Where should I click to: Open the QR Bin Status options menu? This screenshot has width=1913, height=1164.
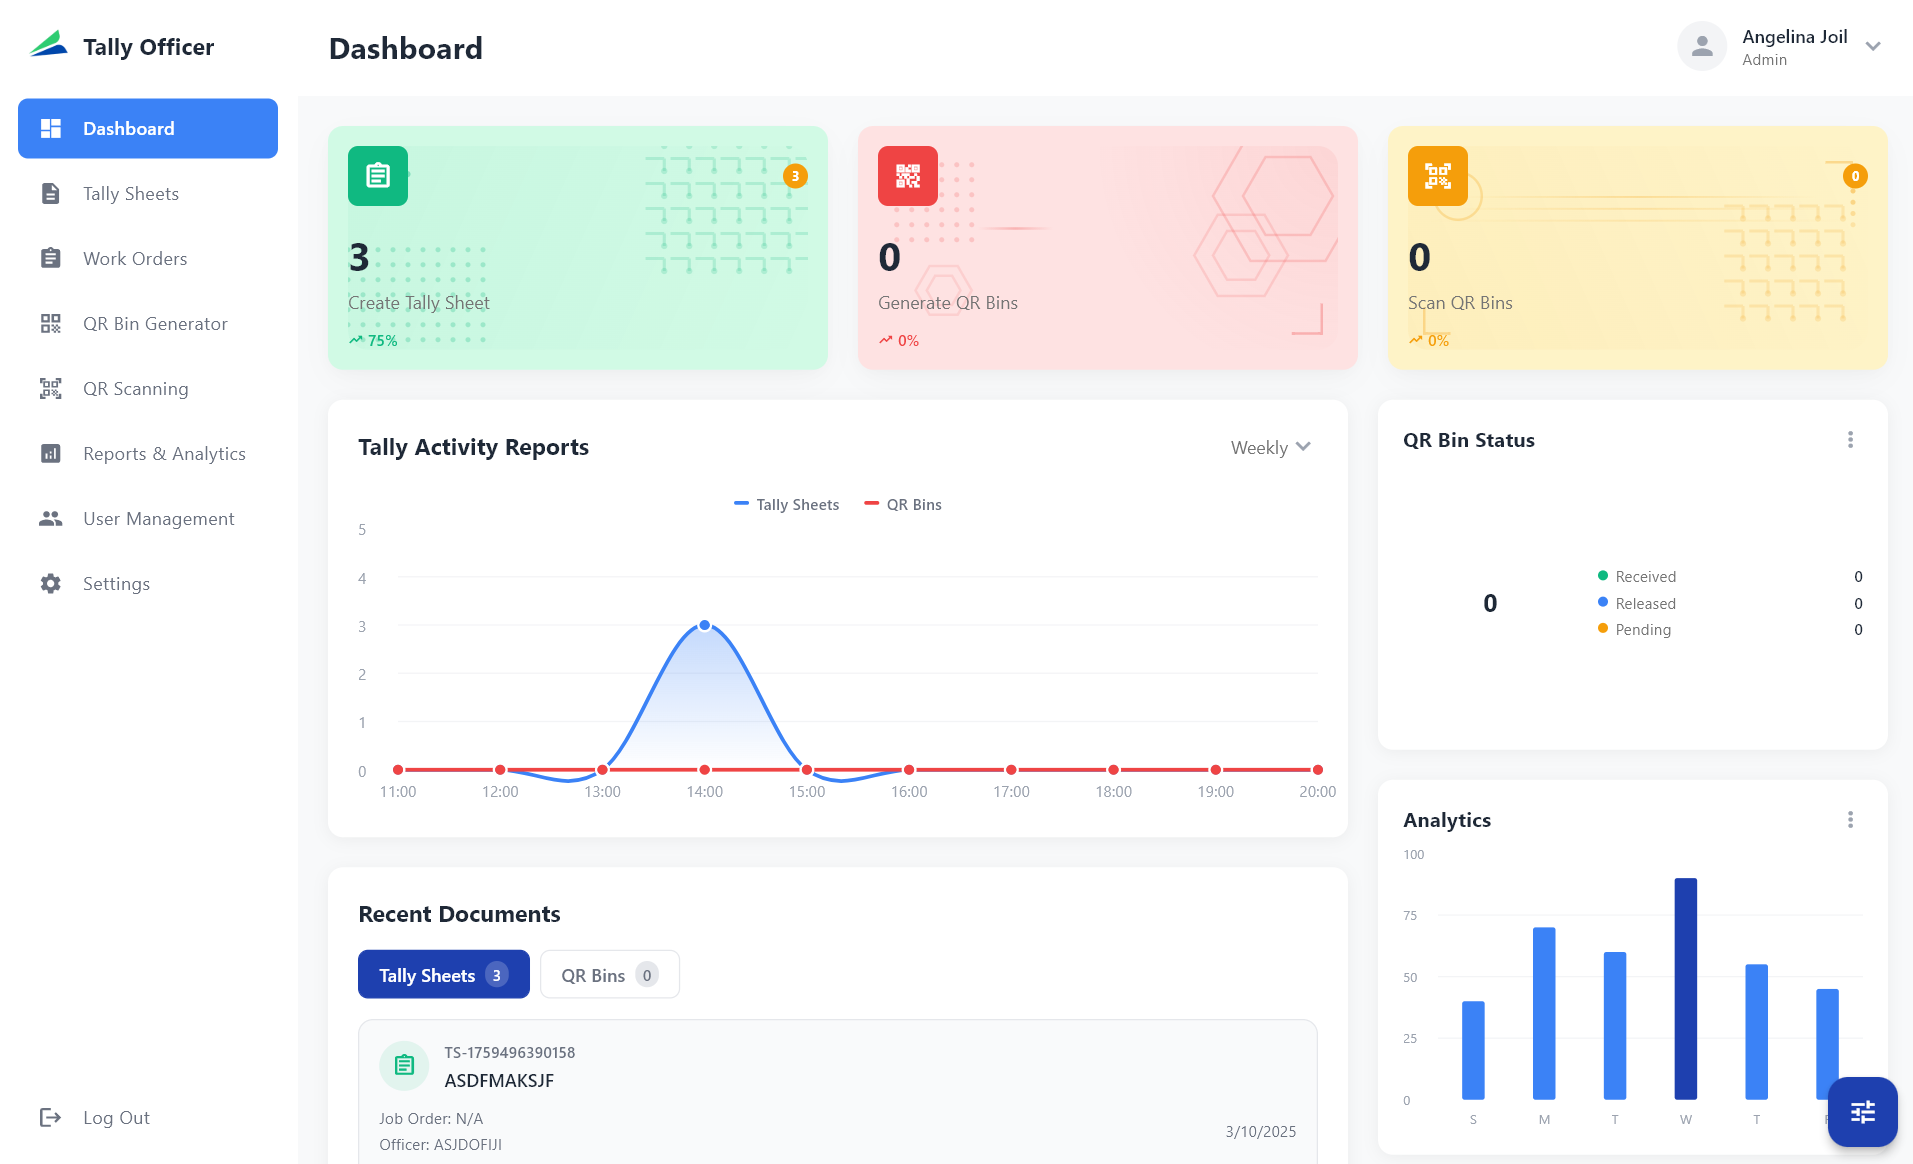[x=1850, y=439]
